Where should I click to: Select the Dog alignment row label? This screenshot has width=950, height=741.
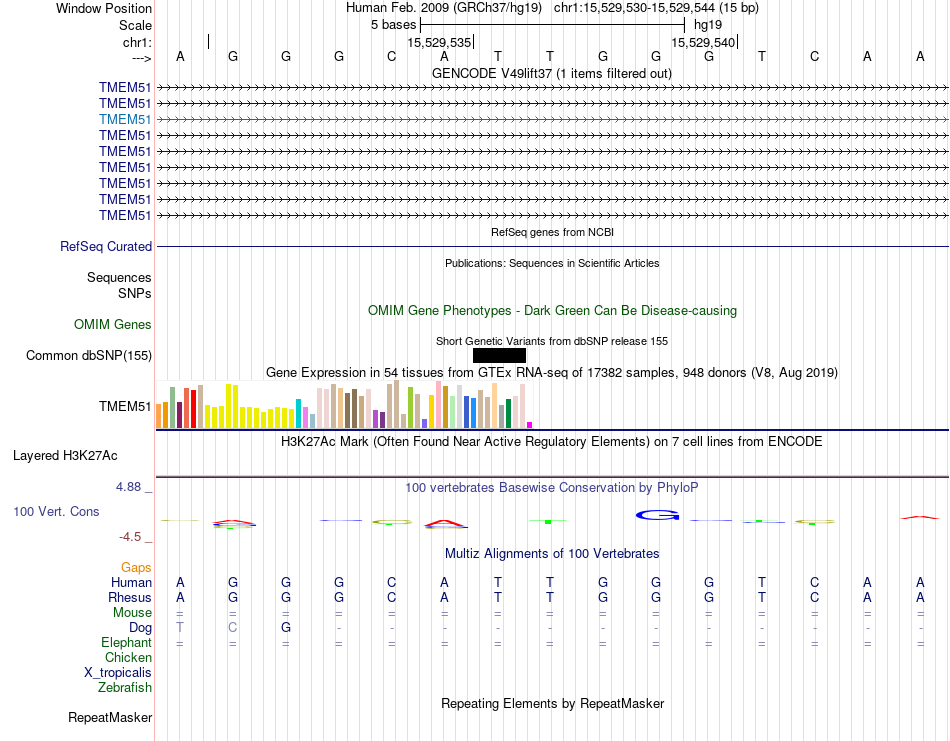[x=140, y=628]
